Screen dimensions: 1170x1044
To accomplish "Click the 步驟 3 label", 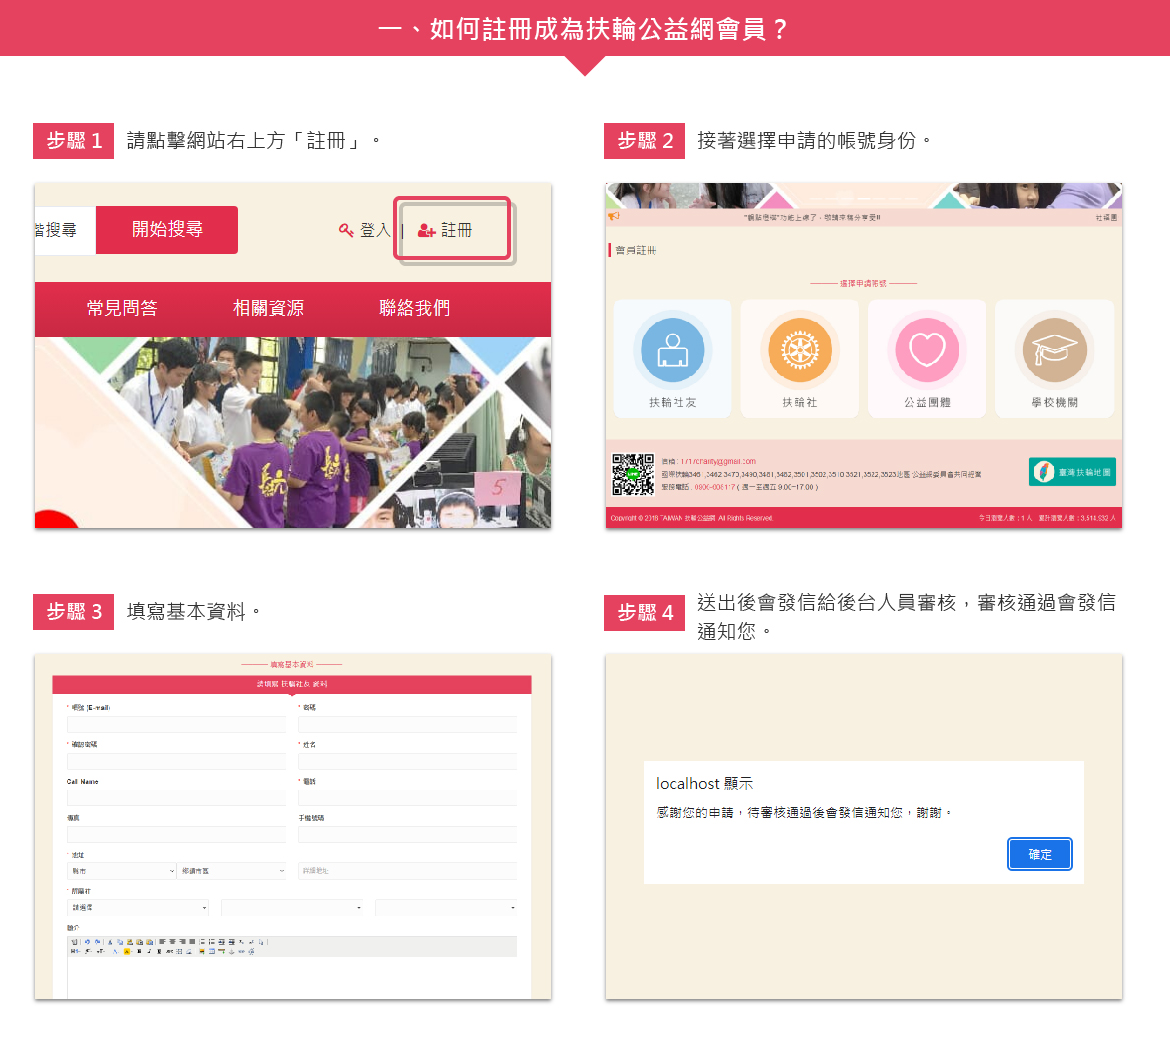I will [x=73, y=612].
